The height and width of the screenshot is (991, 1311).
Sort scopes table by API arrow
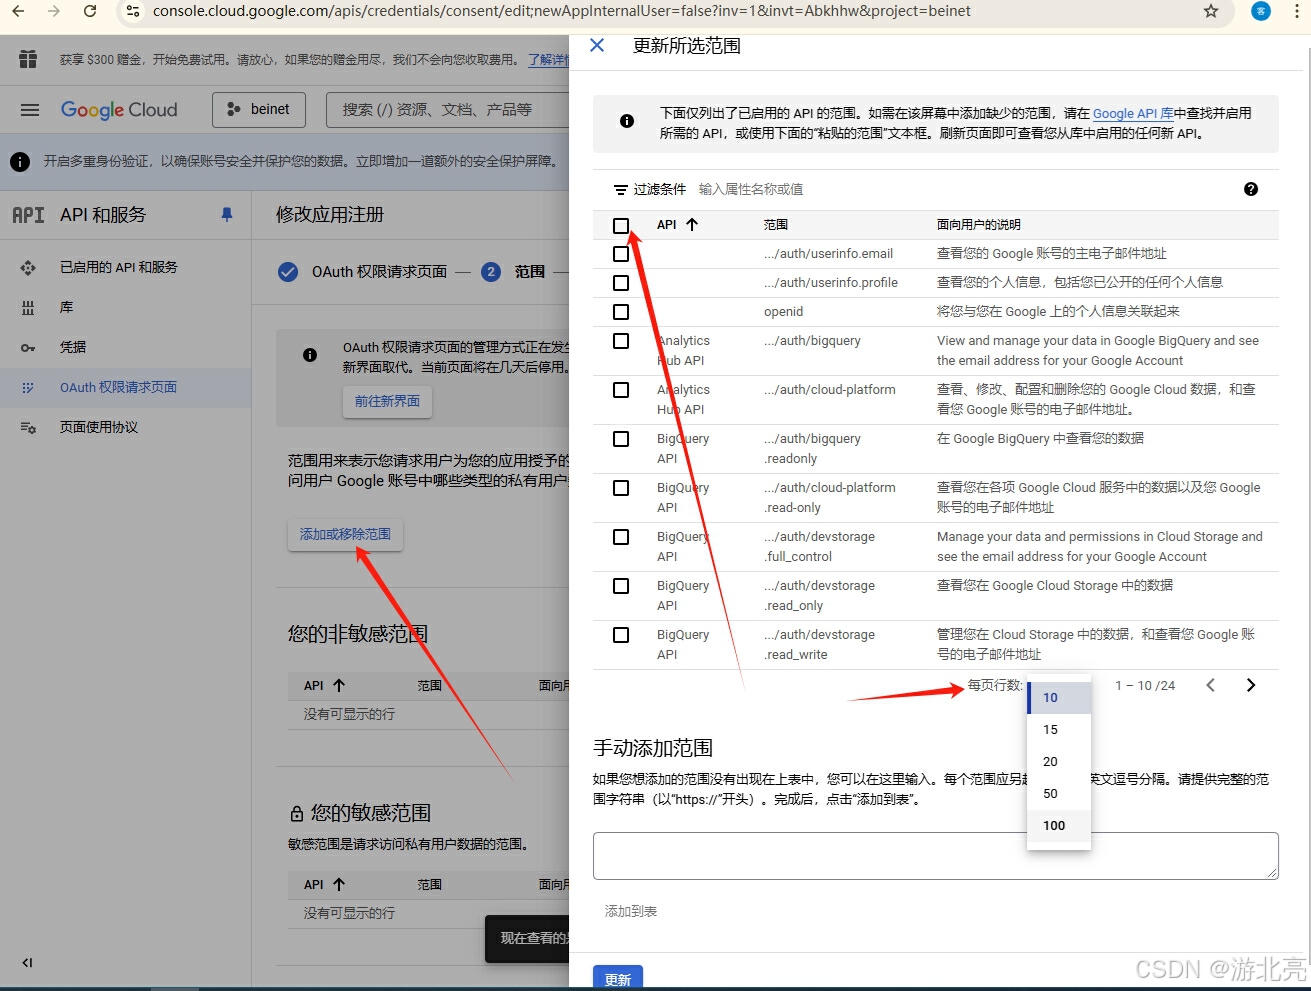tap(692, 225)
